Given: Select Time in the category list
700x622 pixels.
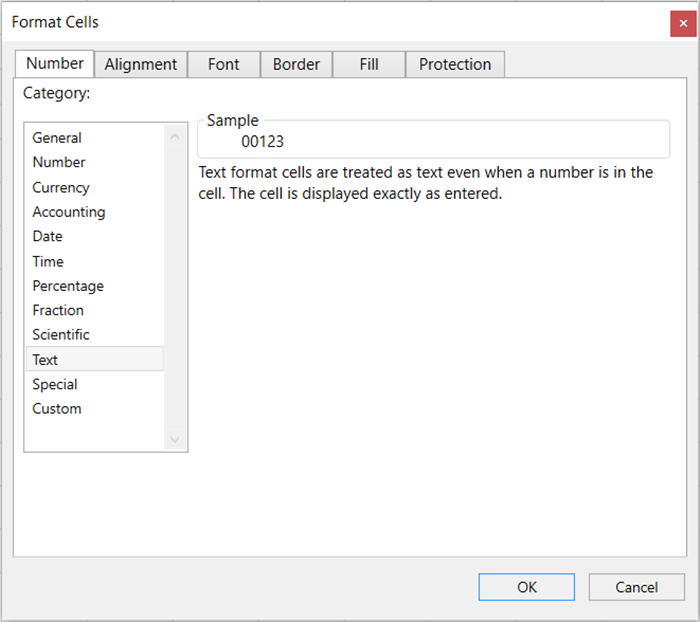Looking at the screenshot, I should (48, 261).
